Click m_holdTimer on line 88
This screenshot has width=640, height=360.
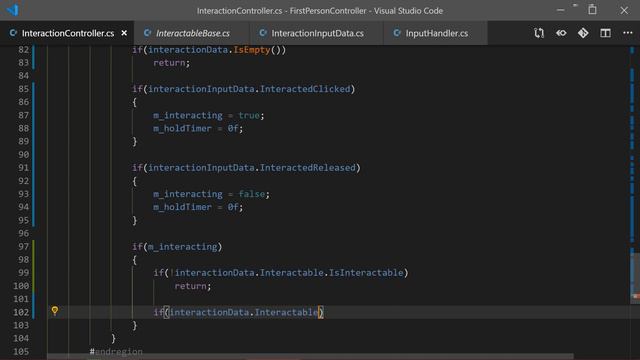(182, 129)
